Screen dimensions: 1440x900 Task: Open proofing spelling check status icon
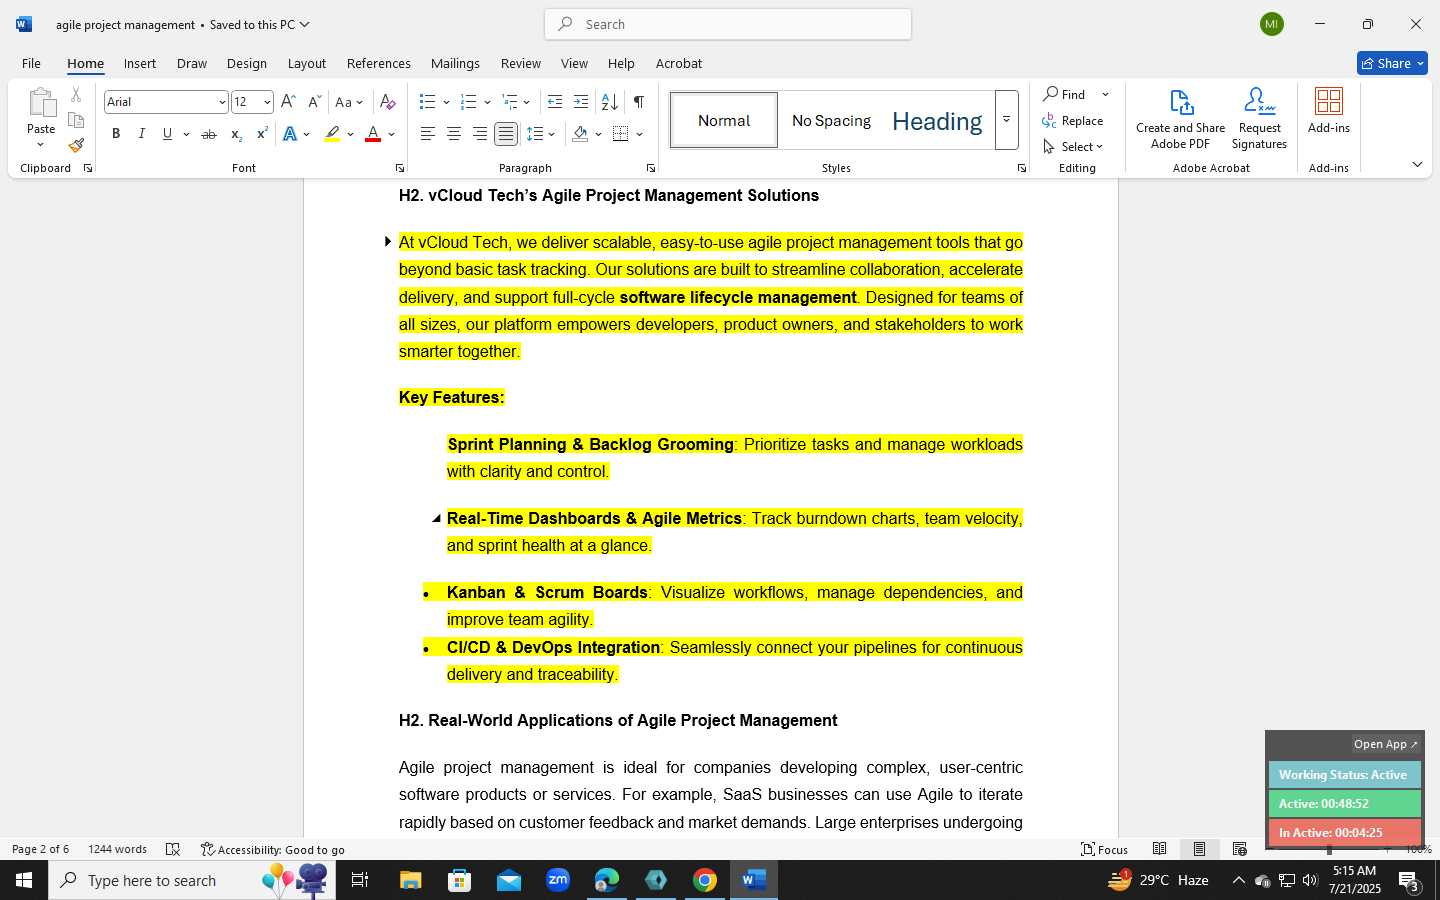point(173,849)
